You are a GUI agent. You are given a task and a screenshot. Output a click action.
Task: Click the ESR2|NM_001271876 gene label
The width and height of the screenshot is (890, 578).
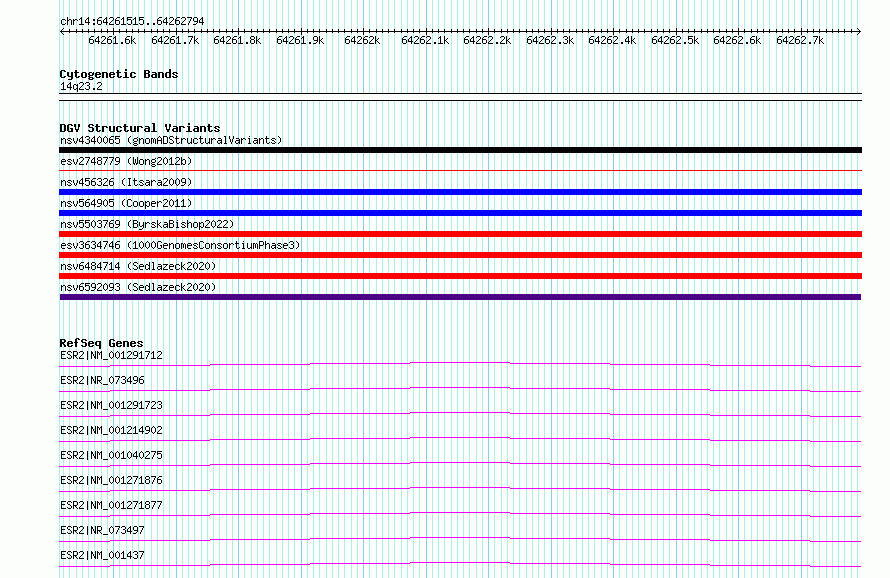111,480
